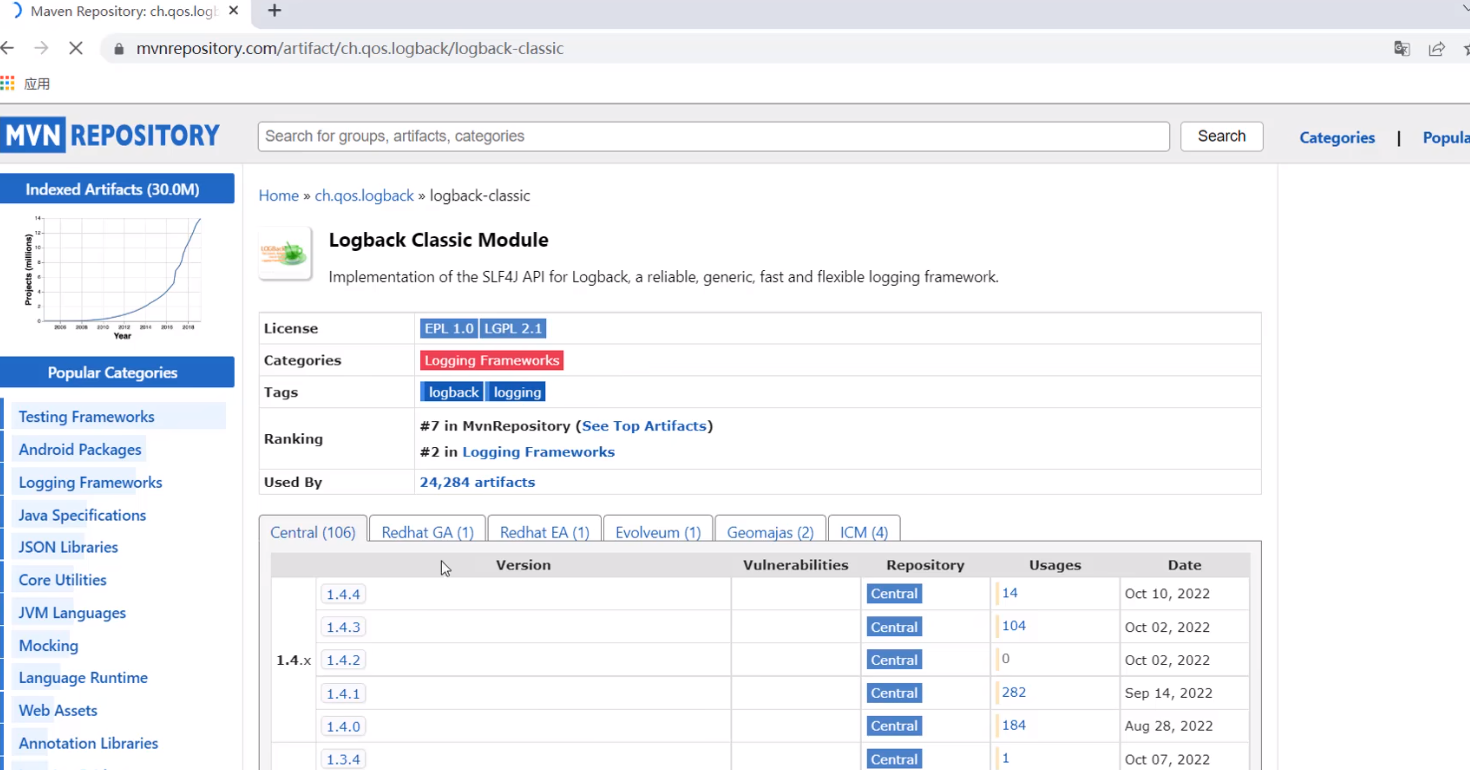
Task: Focus the address bar URL
Action: point(350,48)
